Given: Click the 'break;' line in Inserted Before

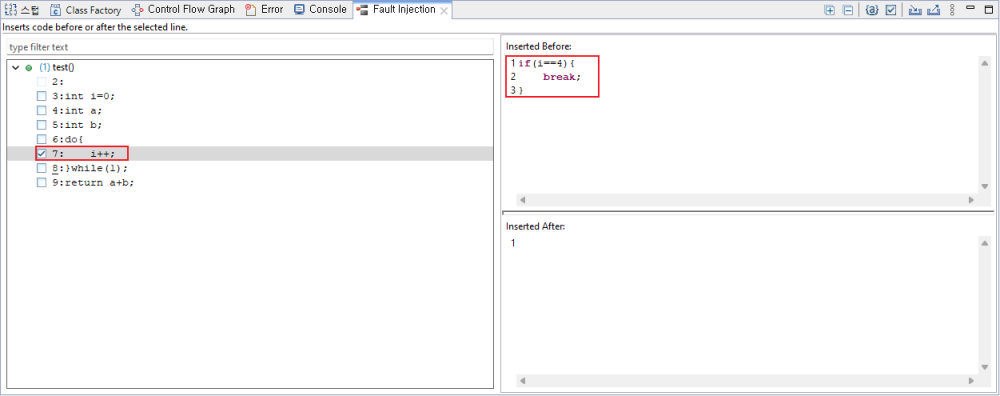Looking at the screenshot, I should (562, 77).
